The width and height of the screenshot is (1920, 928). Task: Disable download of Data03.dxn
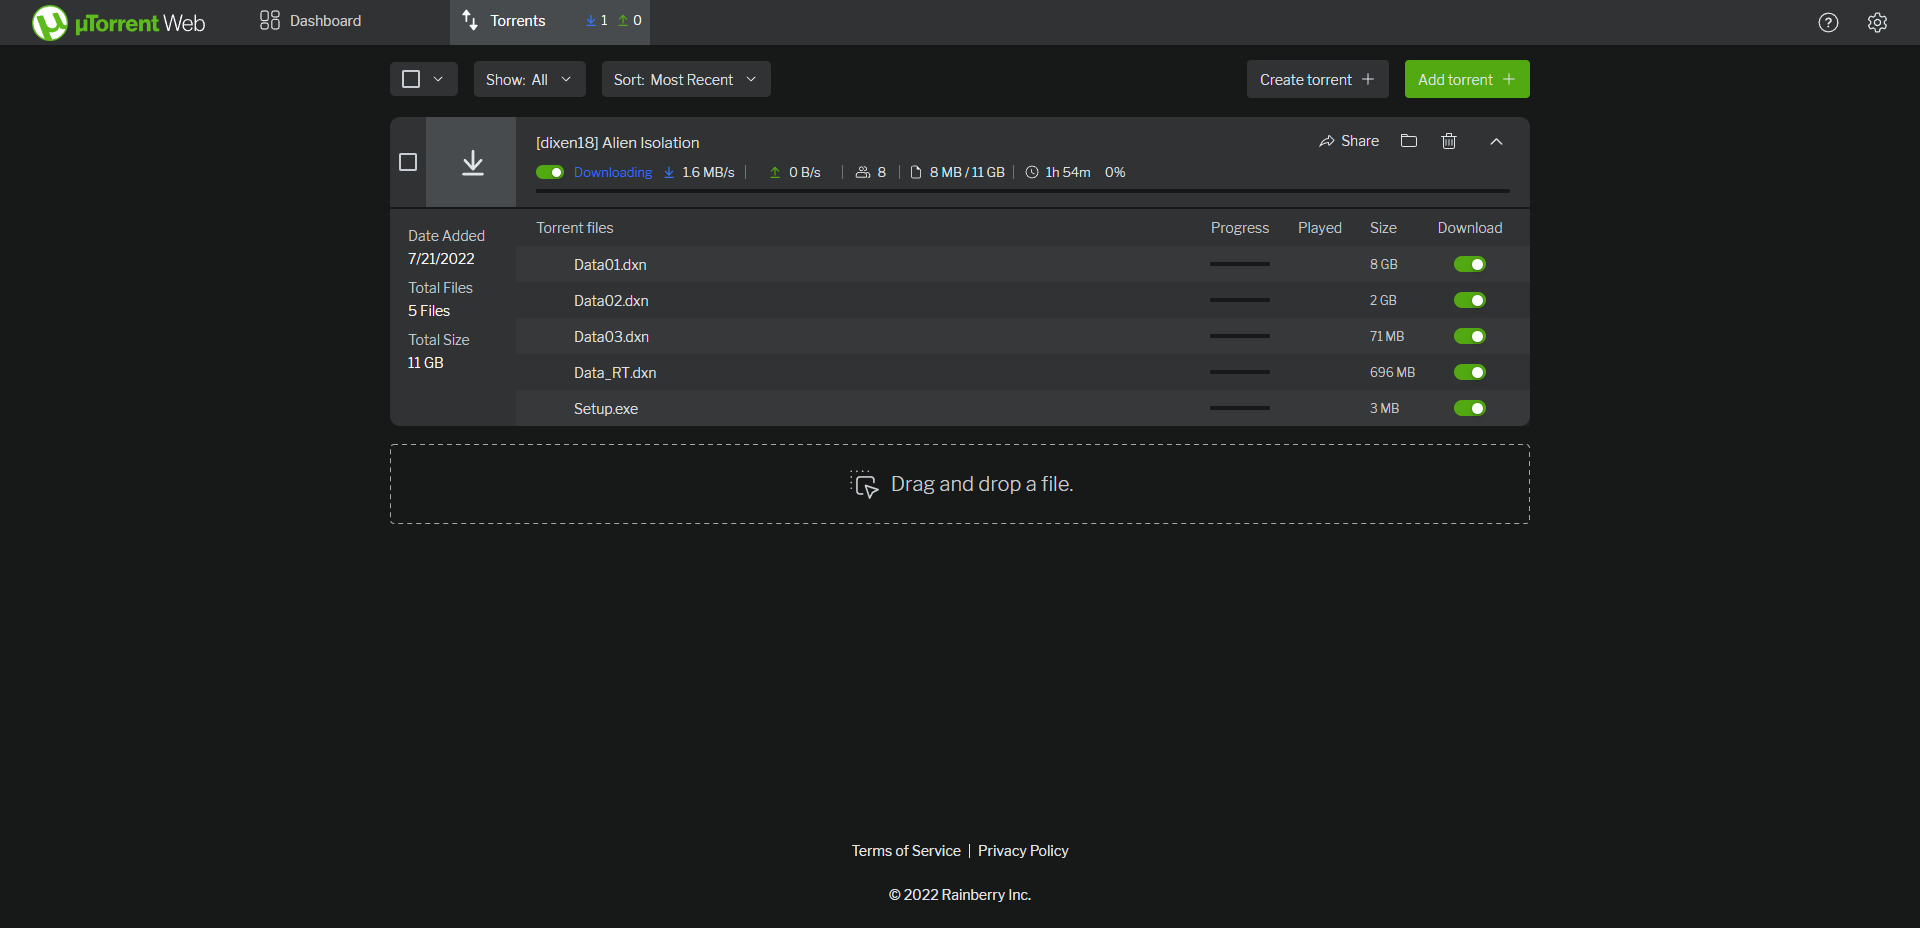[1470, 336]
